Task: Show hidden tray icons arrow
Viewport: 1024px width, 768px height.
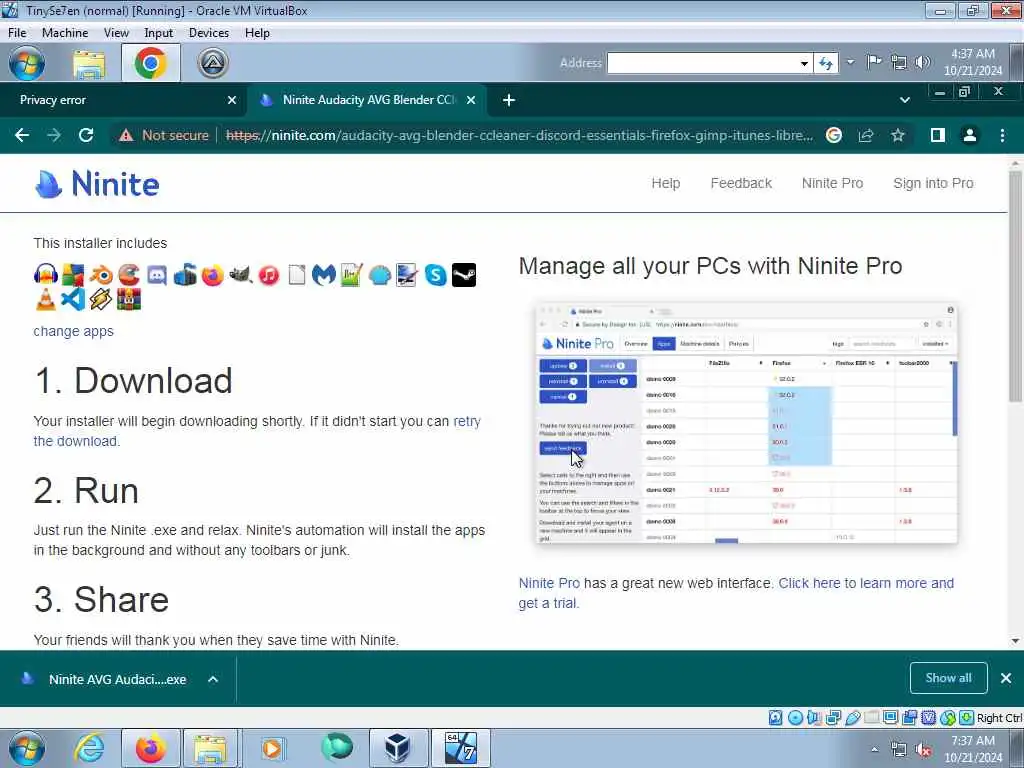Action: [874, 750]
